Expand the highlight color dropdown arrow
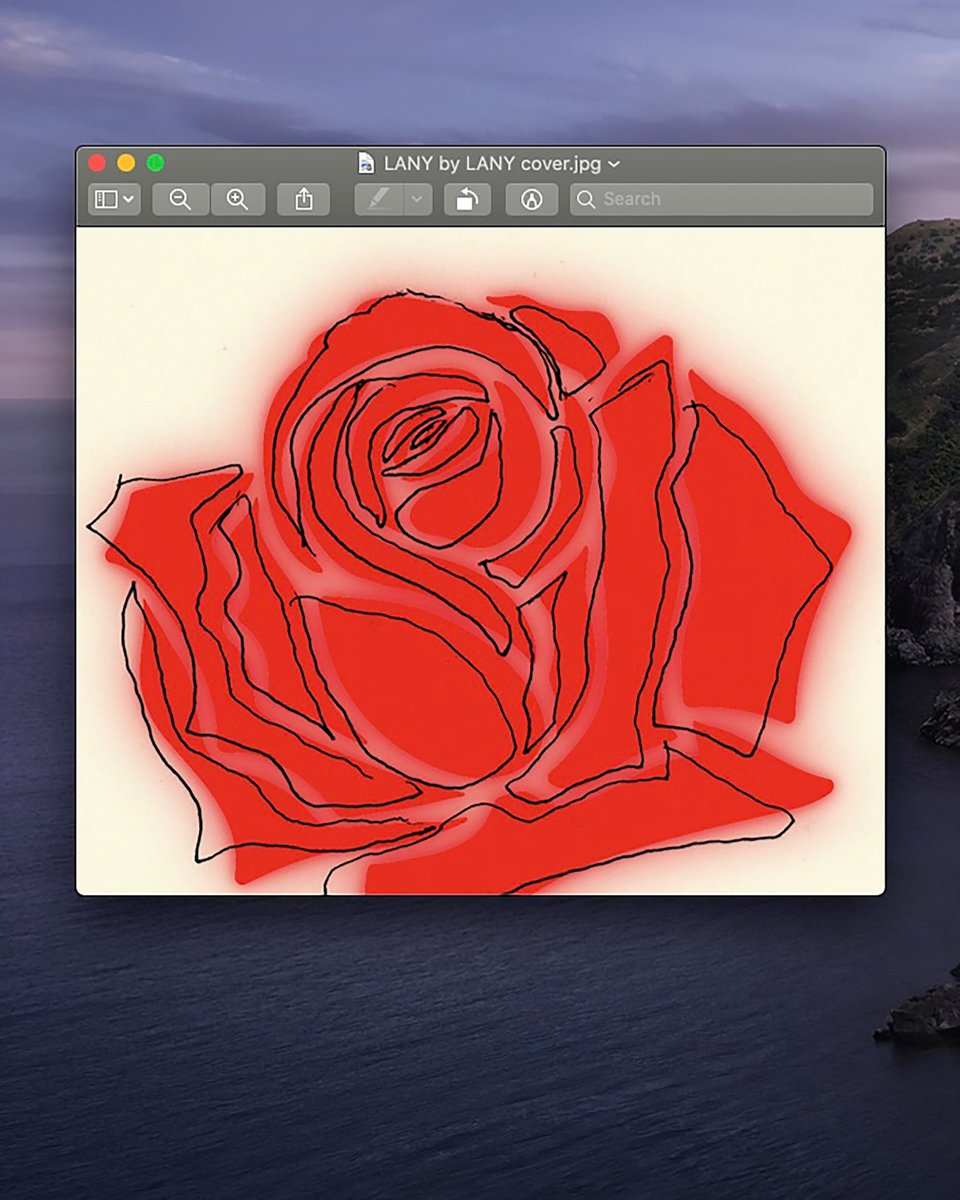Viewport: 960px width, 1200px height. tap(417, 199)
